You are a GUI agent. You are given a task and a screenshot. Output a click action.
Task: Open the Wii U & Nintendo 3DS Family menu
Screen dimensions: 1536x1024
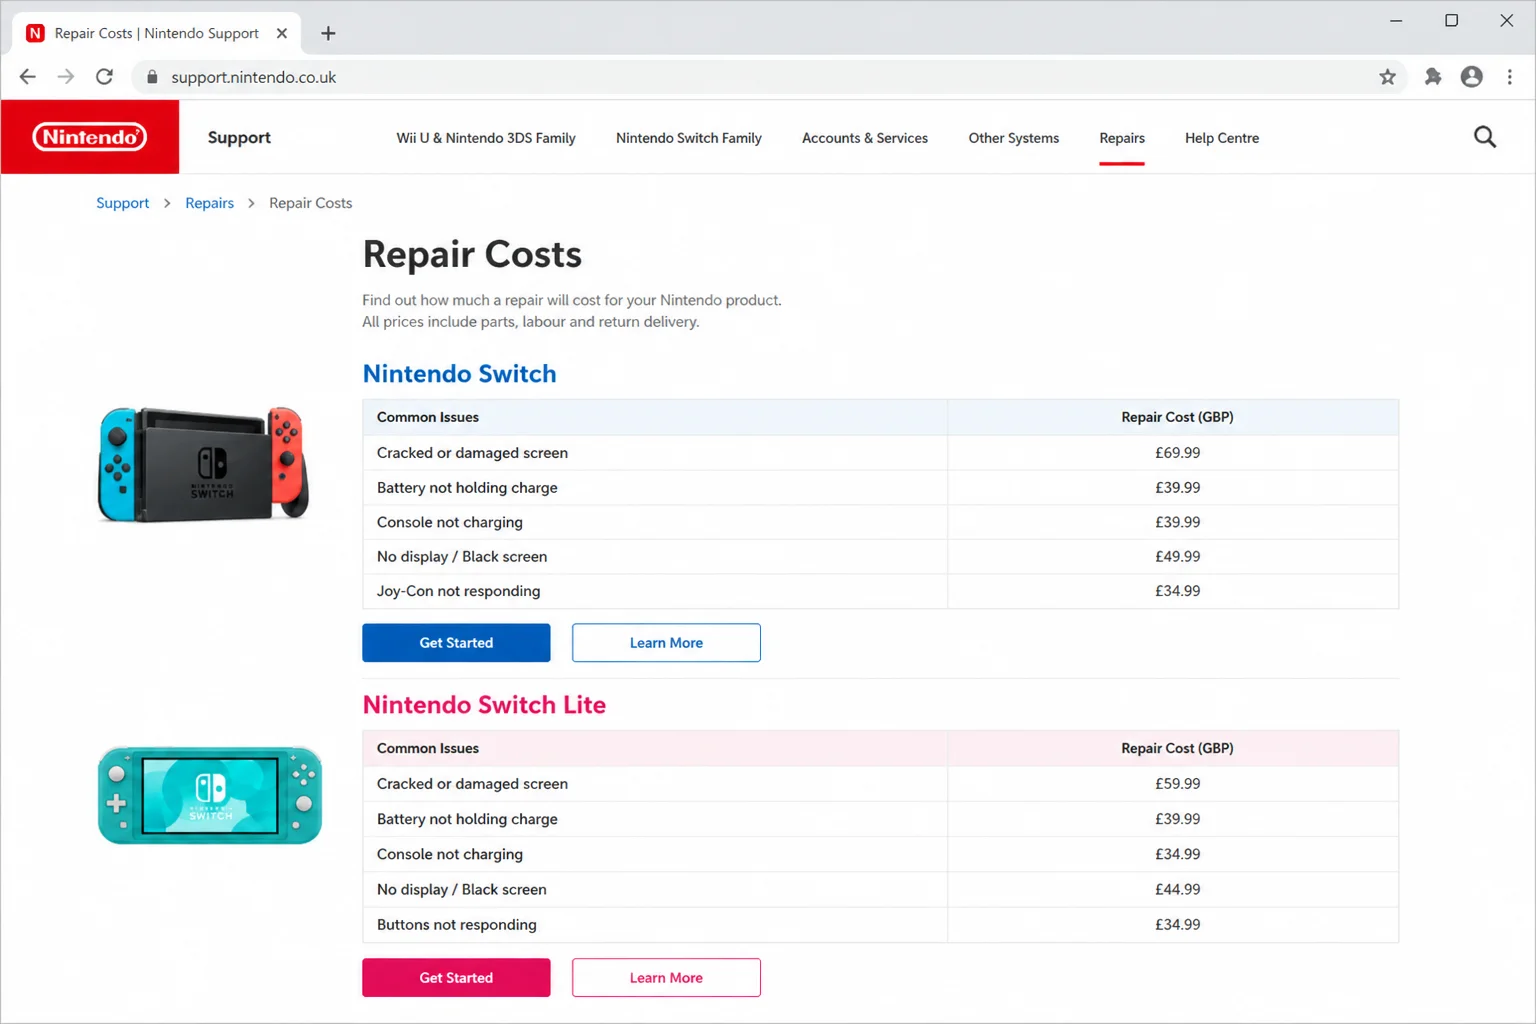486,138
